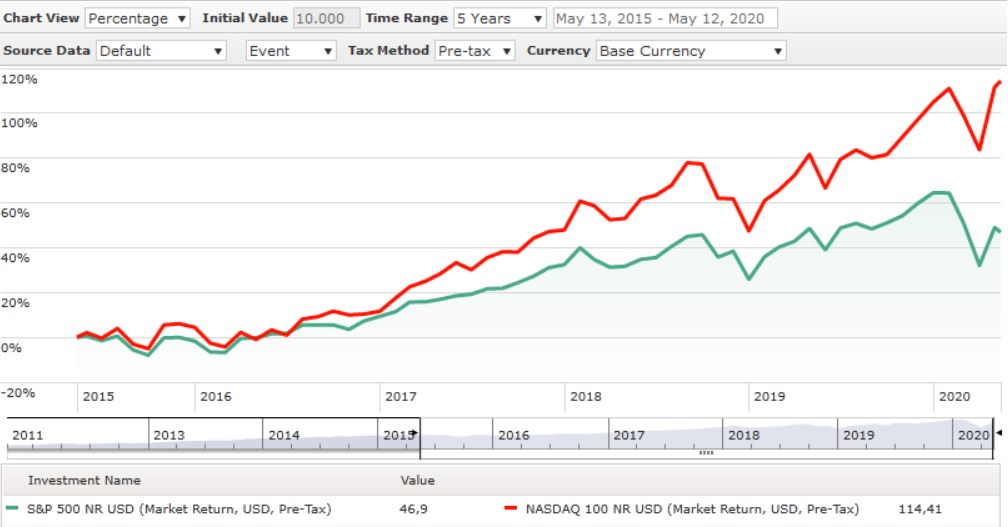Click the Value column header

coord(417,481)
